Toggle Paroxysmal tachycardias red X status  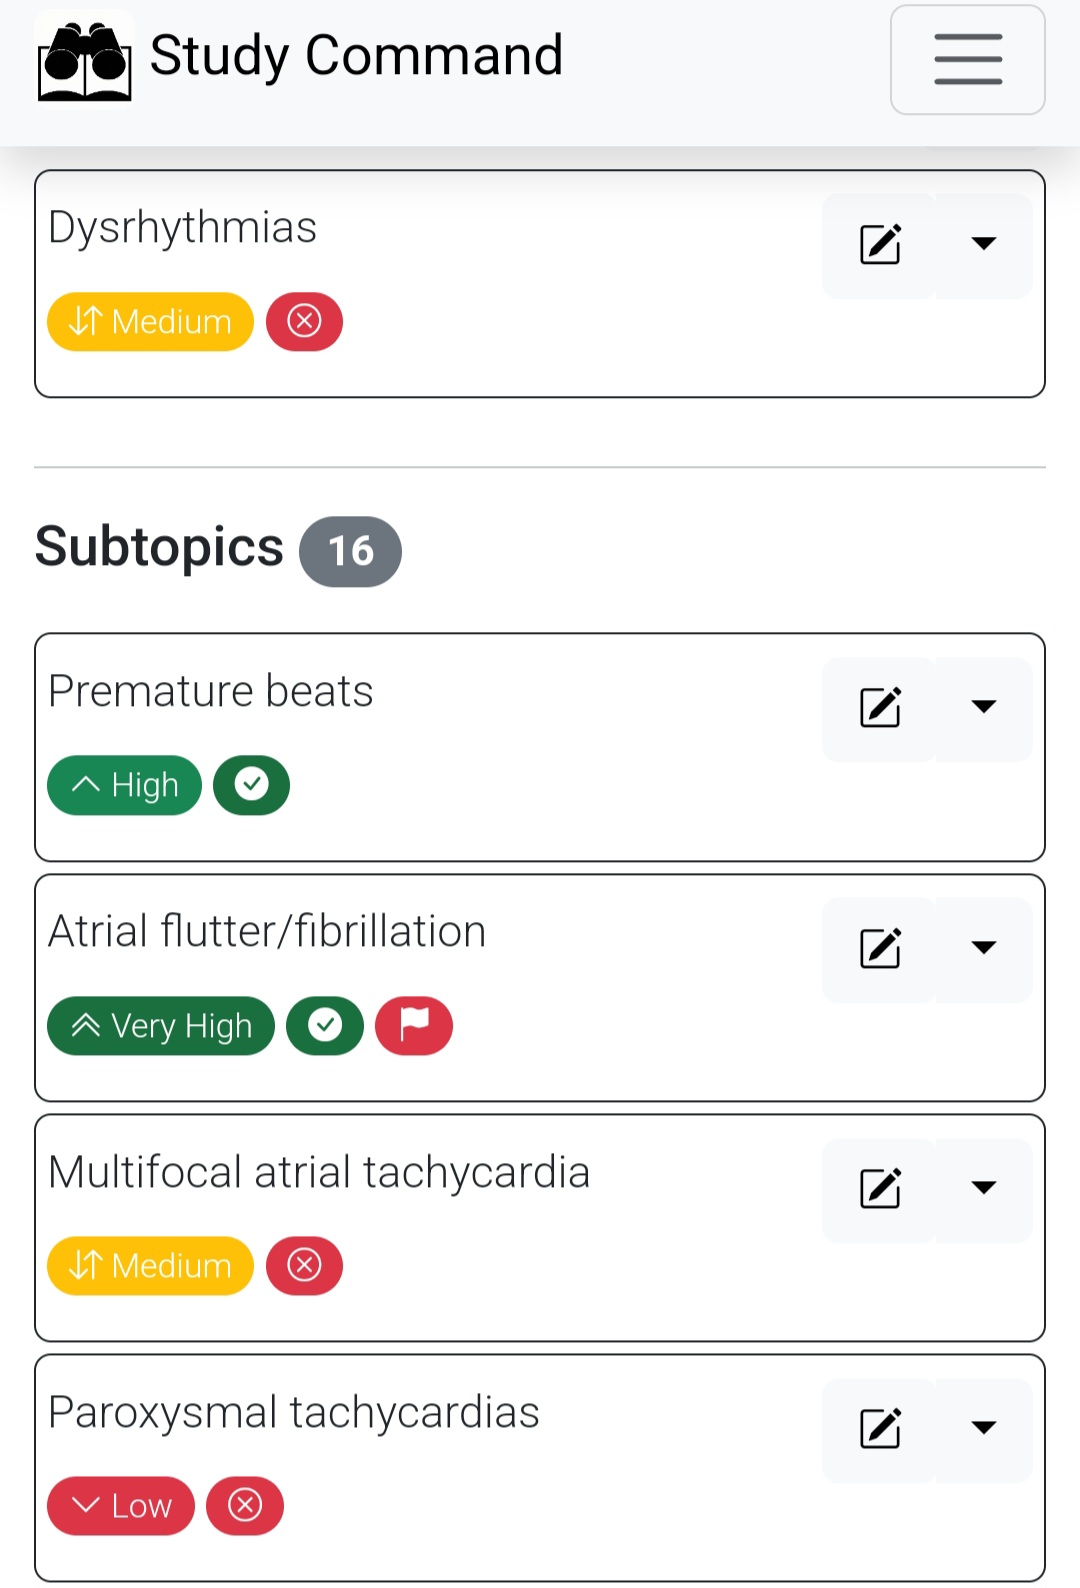(x=245, y=1505)
